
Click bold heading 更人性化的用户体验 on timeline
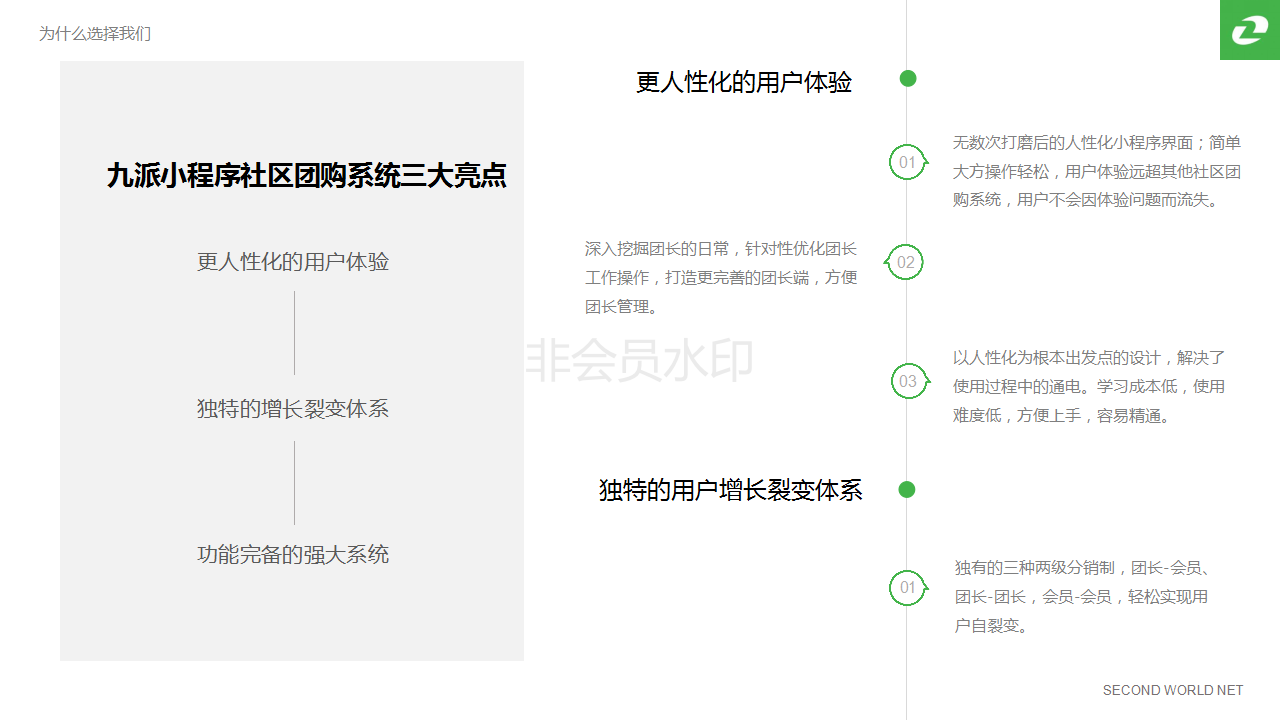(x=744, y=82)
